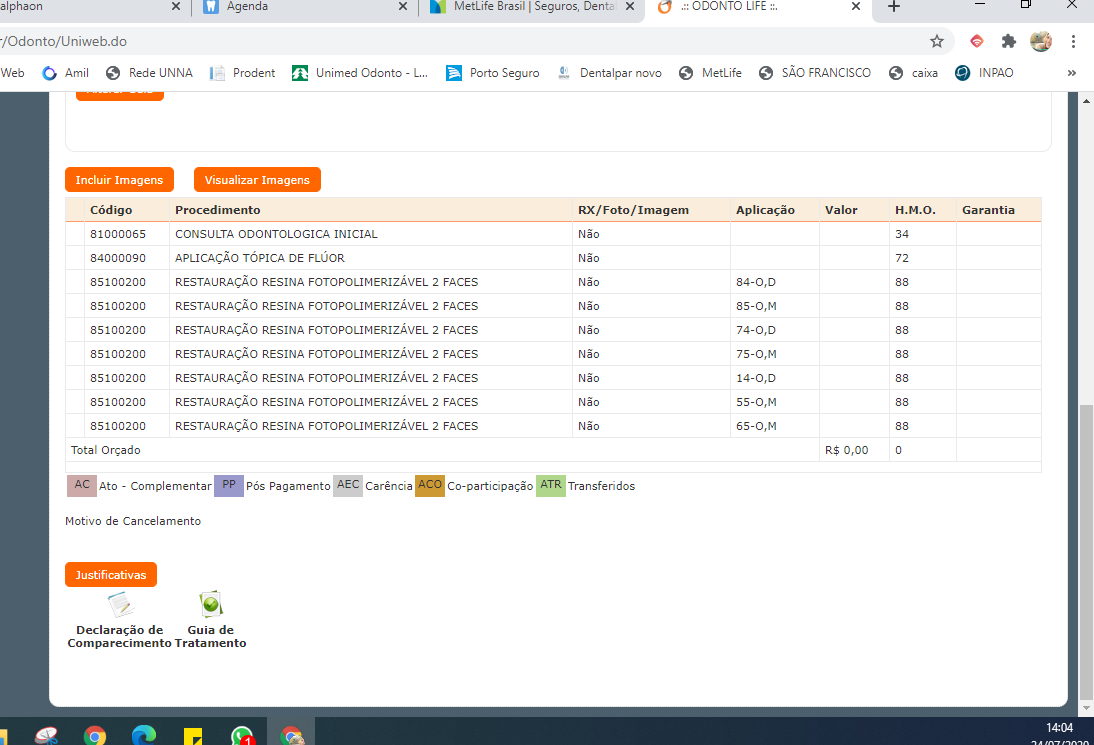Open the Chrome profile avatar
1094x745 pixels.
pos(1040,41)
